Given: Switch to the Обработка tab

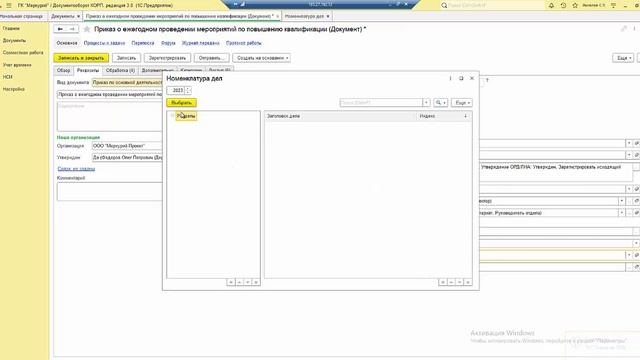Looking at the screenshot, I should pyautogui.click(x=120, y=71).
